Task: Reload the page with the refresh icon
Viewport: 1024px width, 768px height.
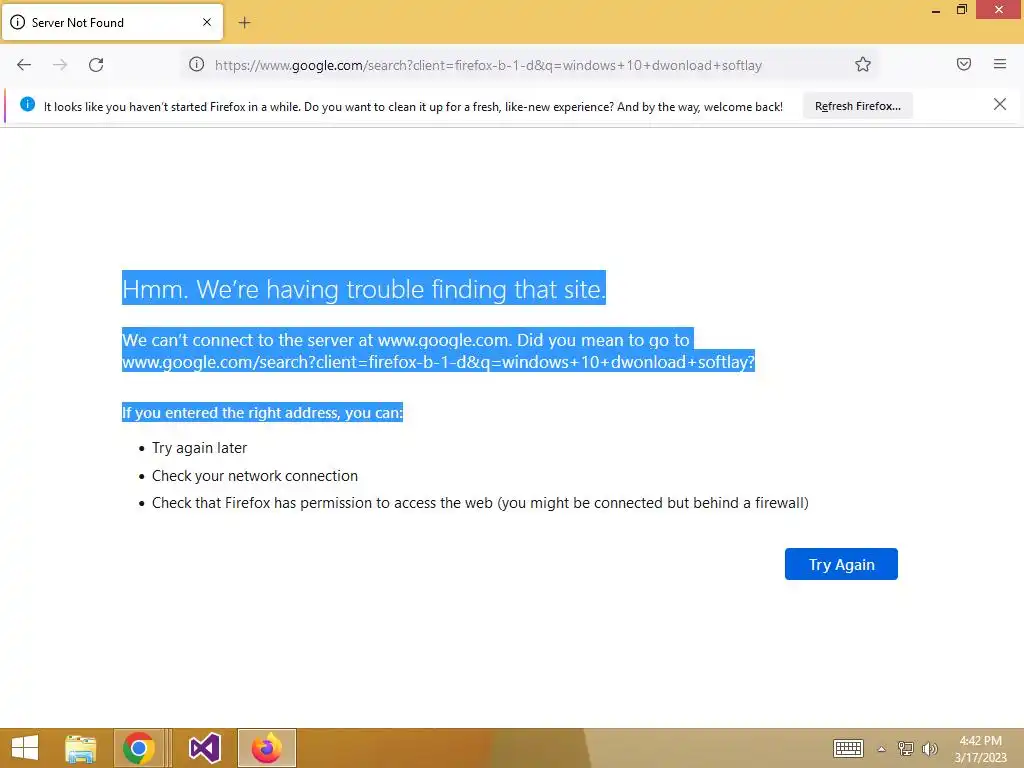Action: coord(96,65)
